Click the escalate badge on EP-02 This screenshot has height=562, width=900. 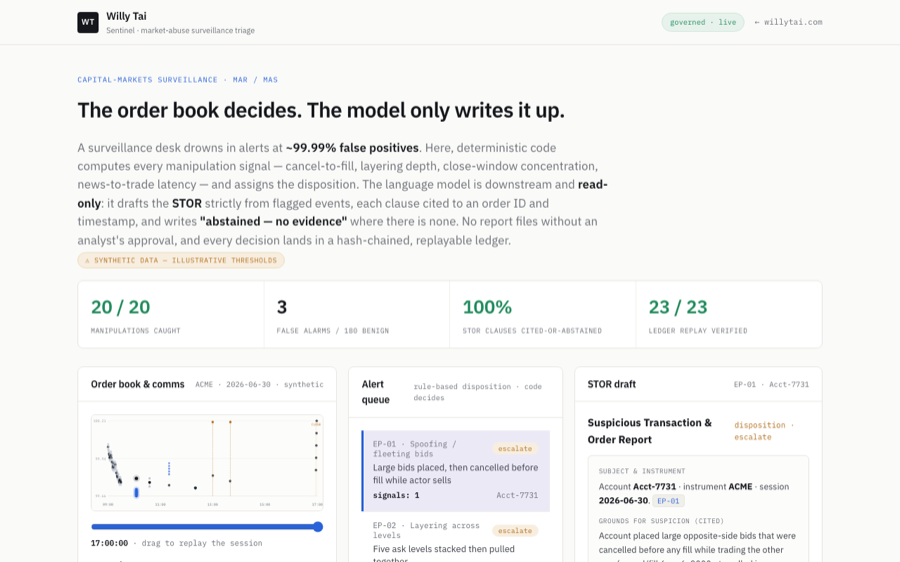click(x=515, y=530)
